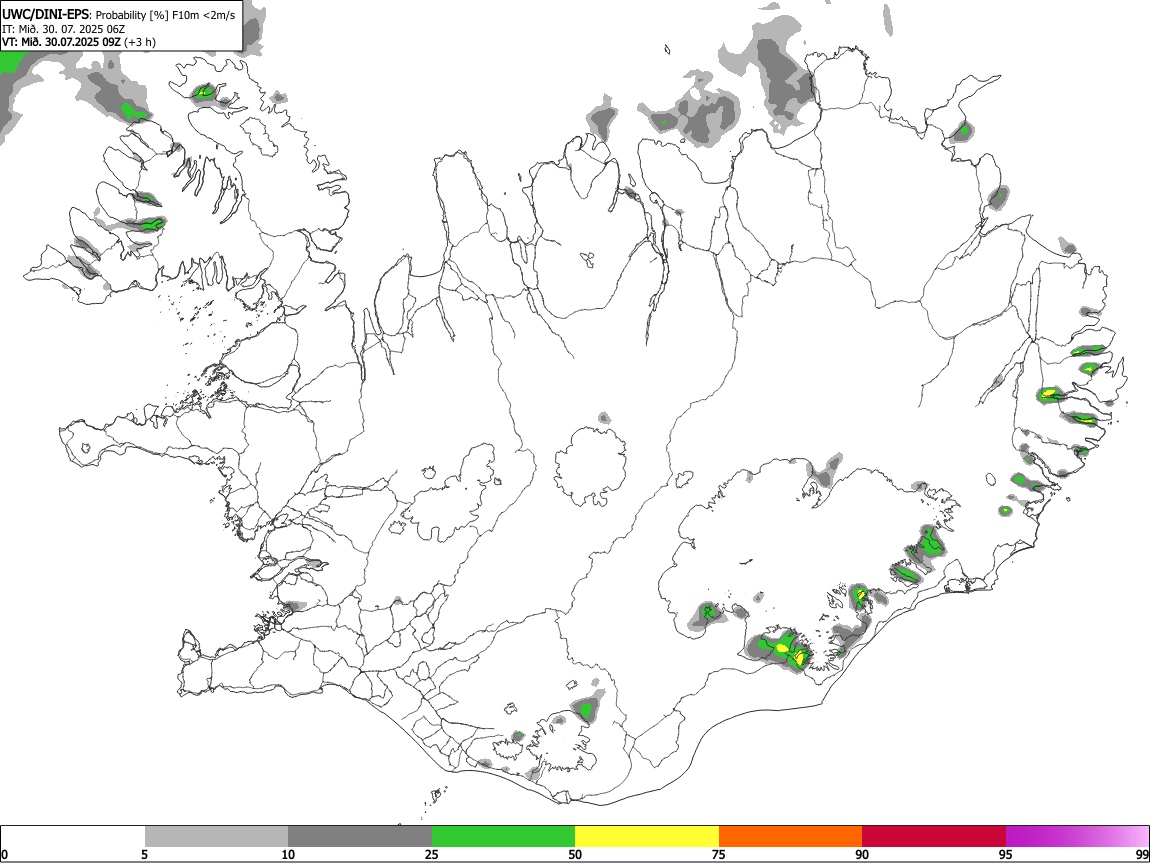Image resolution: width=1150 pixels, height=863 pixels.
Task: Click the legend tick label '90'
Action: tap(862, 854)
